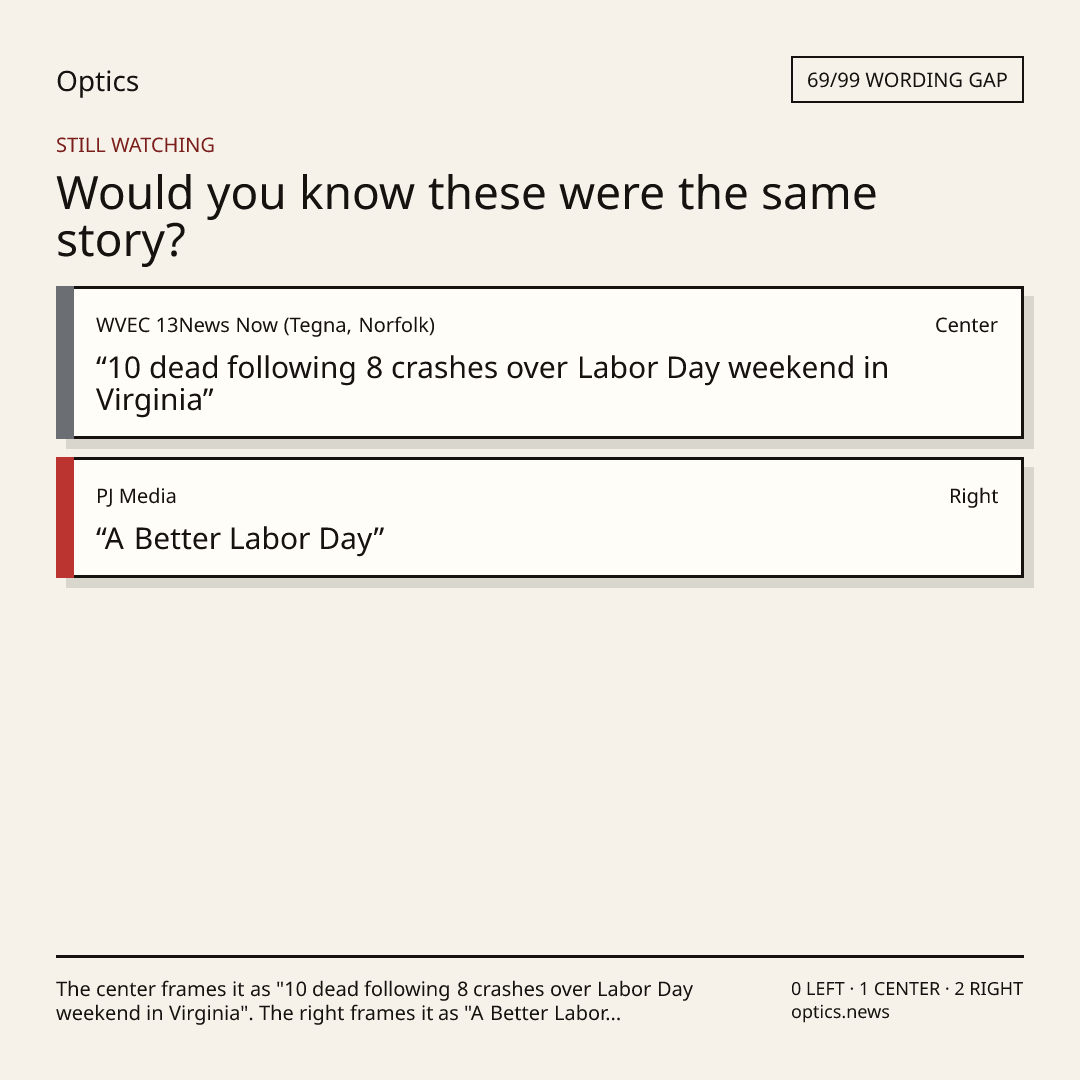Click the red right-leaning color bar
The height and width of the screenshot is (1080, 1080).
(65, 517)
